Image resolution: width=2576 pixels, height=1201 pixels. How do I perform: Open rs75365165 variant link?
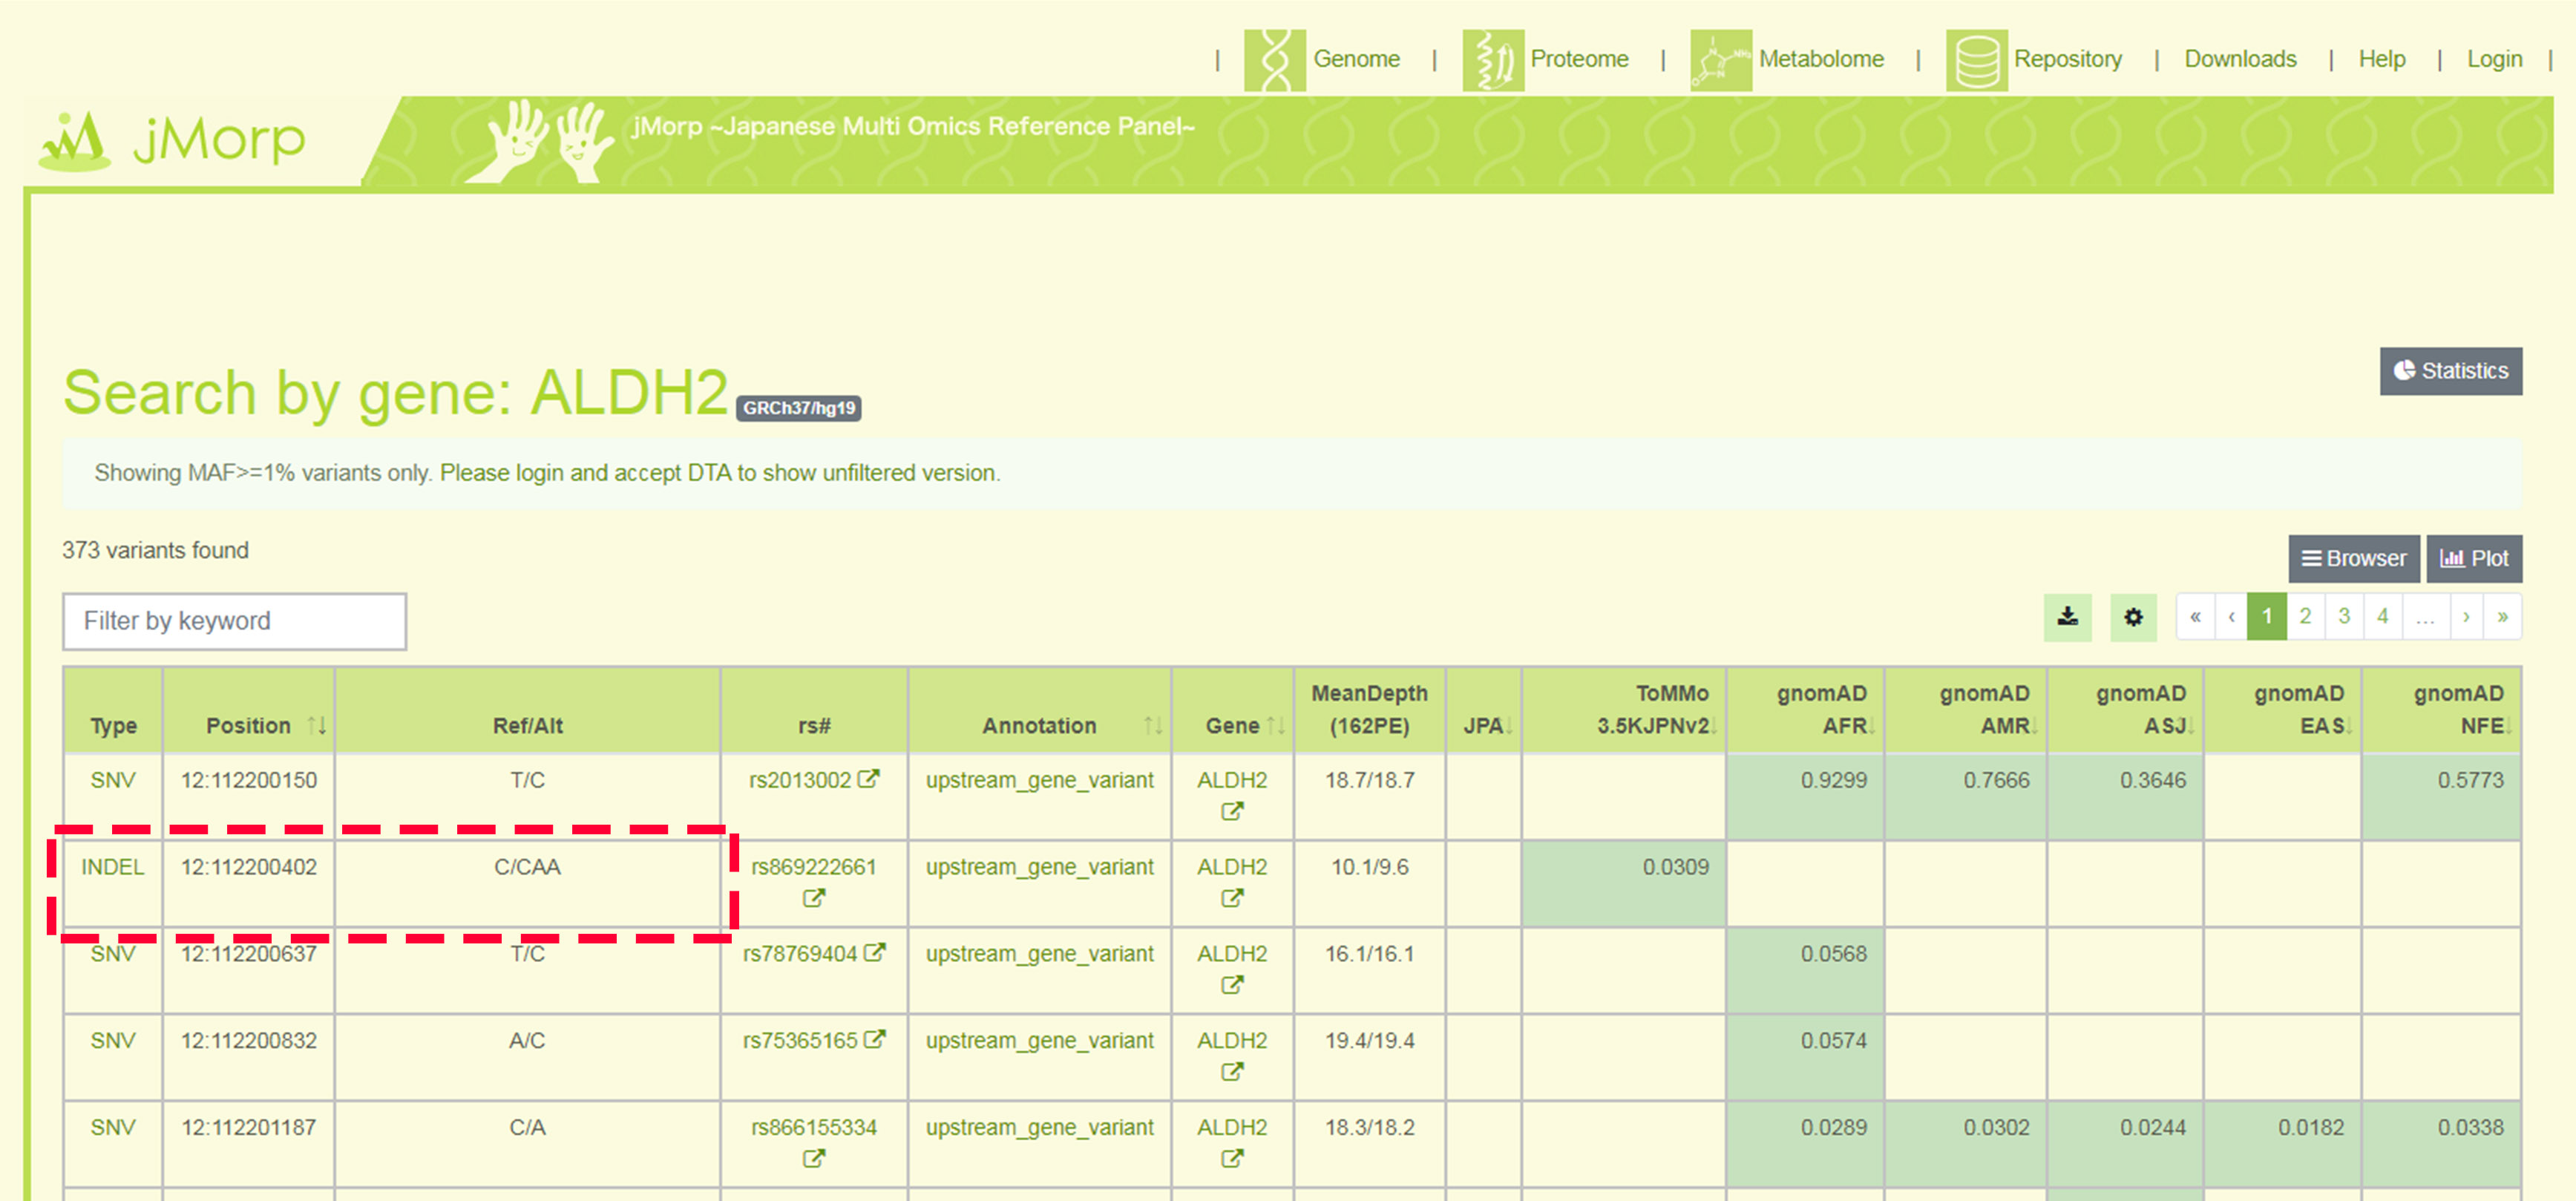(x=800, y=1041)
